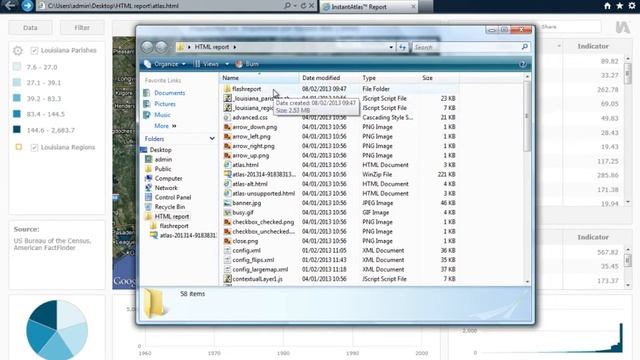Select close.png file row
The width and height of the screenshot is (640, 360).
340,241
